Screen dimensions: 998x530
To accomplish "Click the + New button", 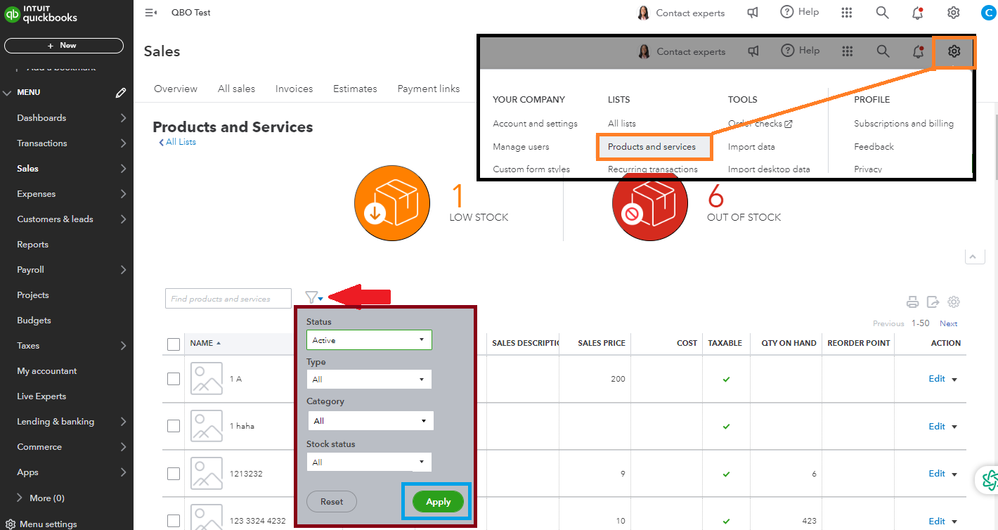I will 64,46.
